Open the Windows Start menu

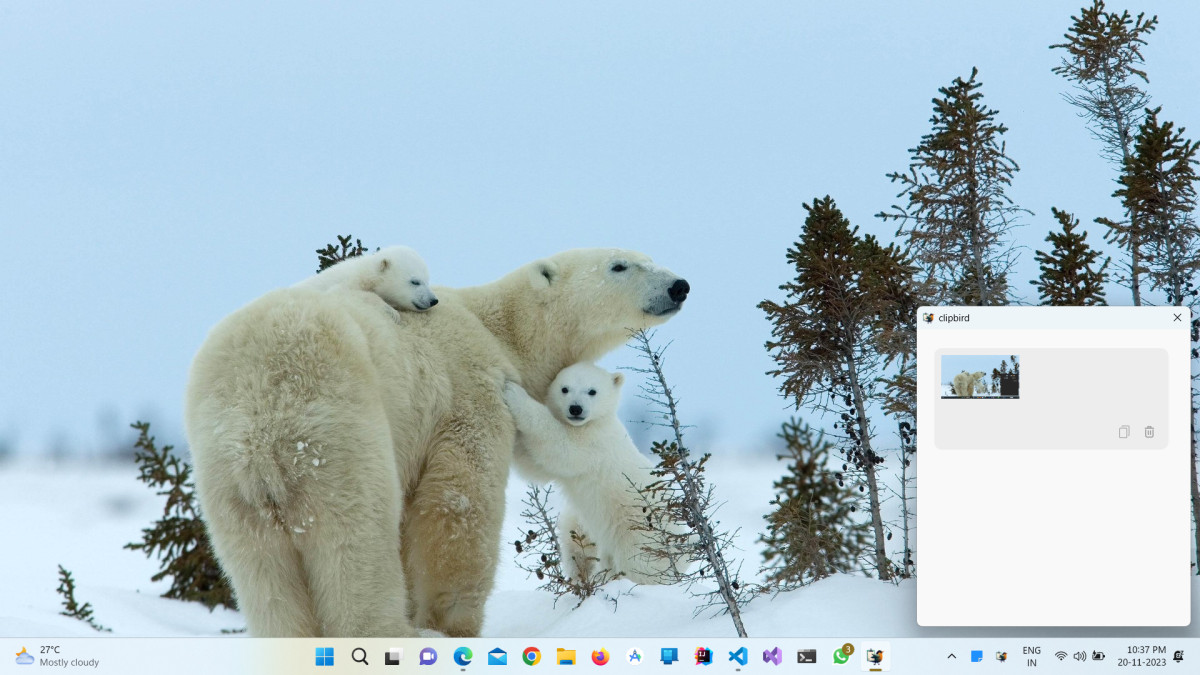tap(325, 656)
